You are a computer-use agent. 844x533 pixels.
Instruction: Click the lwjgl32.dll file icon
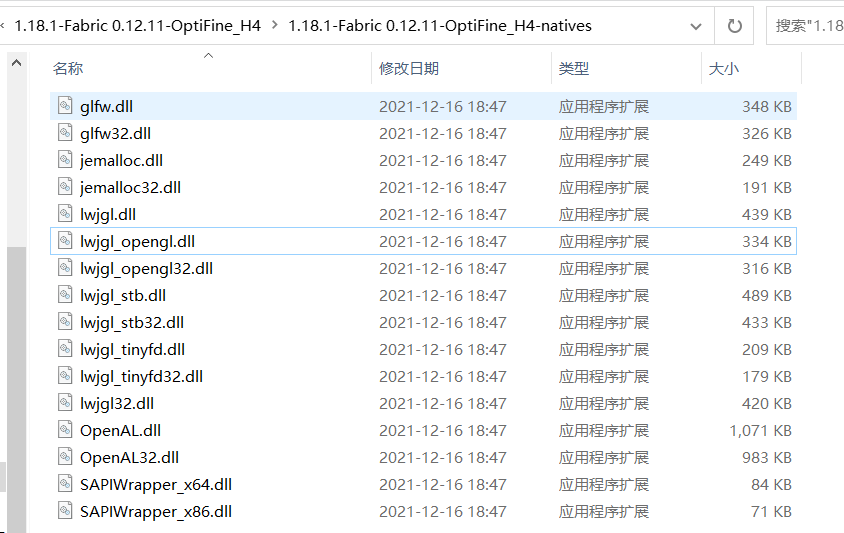[x=65, y=402]
